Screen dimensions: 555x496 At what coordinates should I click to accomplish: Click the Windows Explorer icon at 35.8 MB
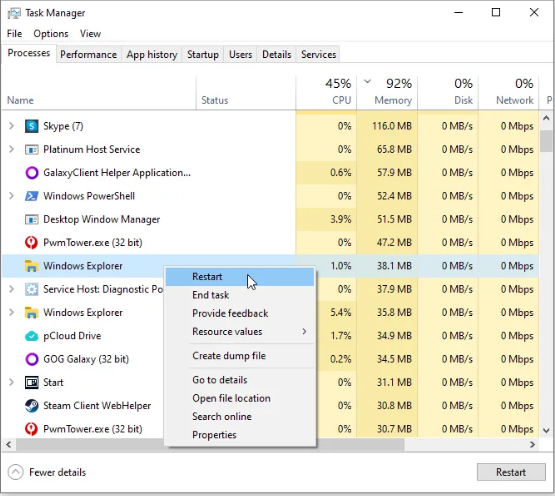[x=32, y=313]
